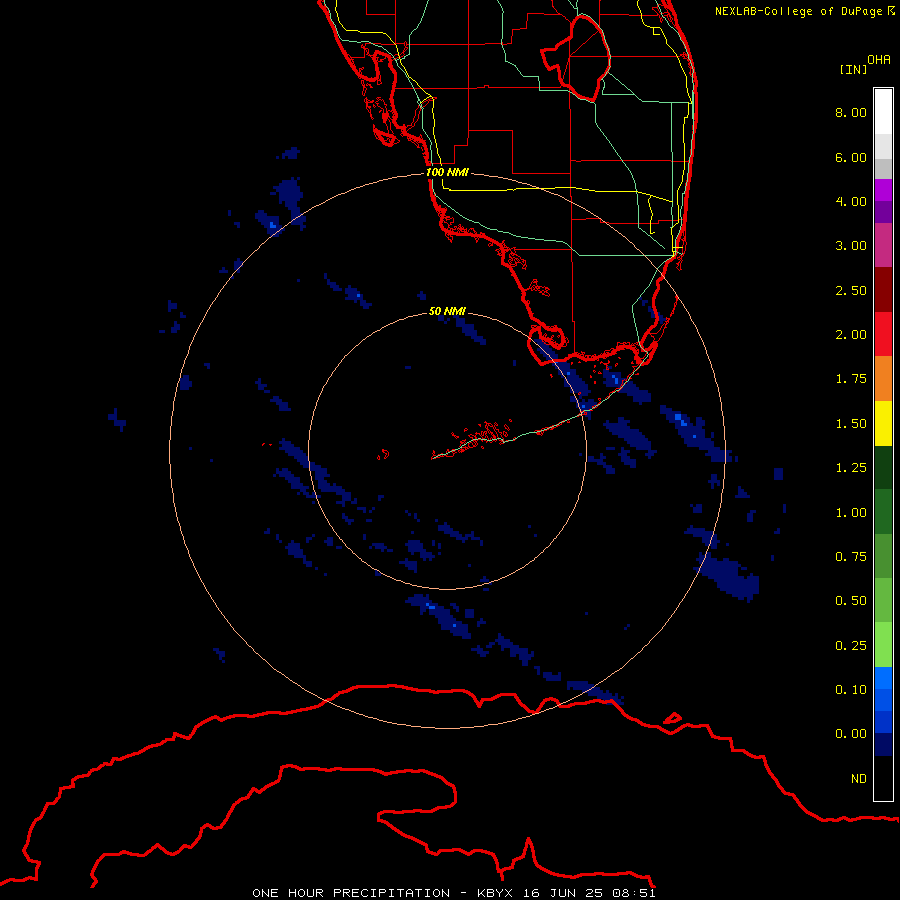The height and width of the screenshot is (900, 900).
Task: Click the OHA product label above legend
Action: click(879, 60)
